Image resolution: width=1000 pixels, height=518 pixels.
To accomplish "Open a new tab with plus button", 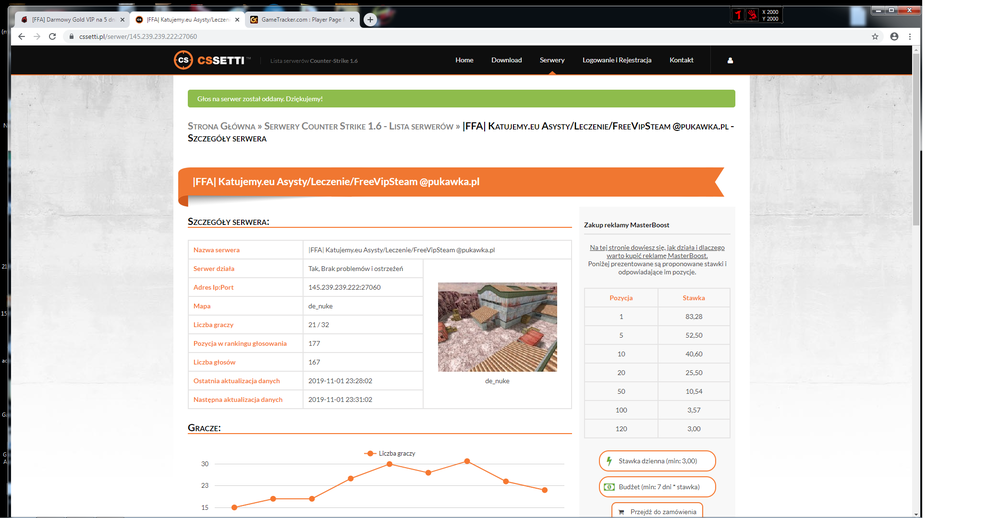I will (370, 20).
